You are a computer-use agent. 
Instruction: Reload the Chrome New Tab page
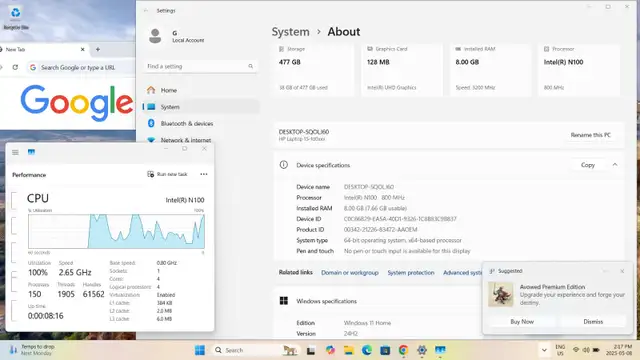point(15,67)
